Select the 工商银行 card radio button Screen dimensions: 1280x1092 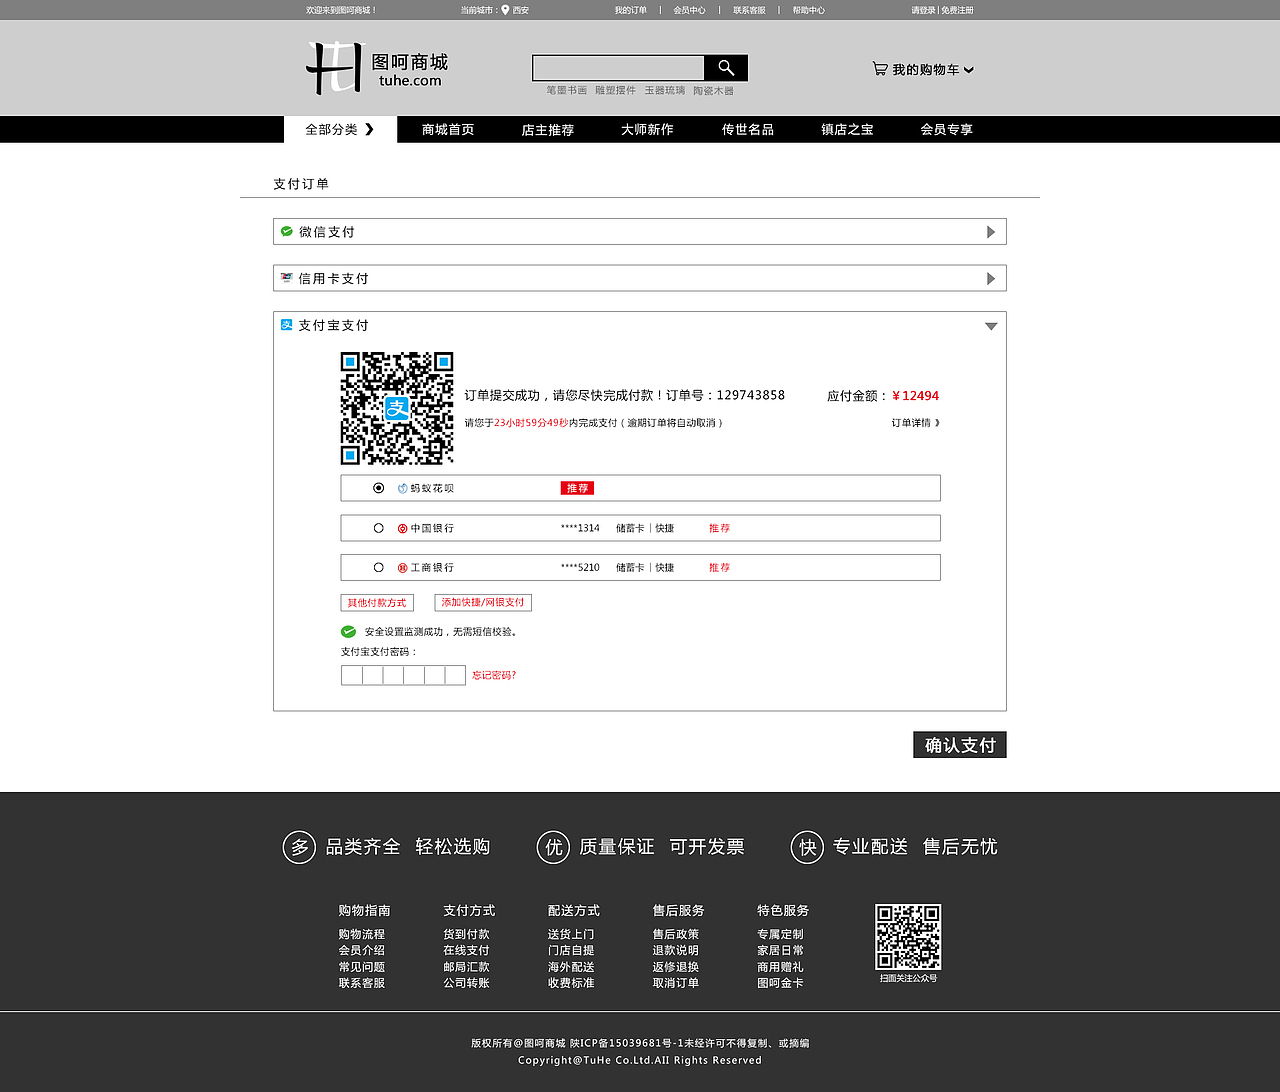coord(378,567)
